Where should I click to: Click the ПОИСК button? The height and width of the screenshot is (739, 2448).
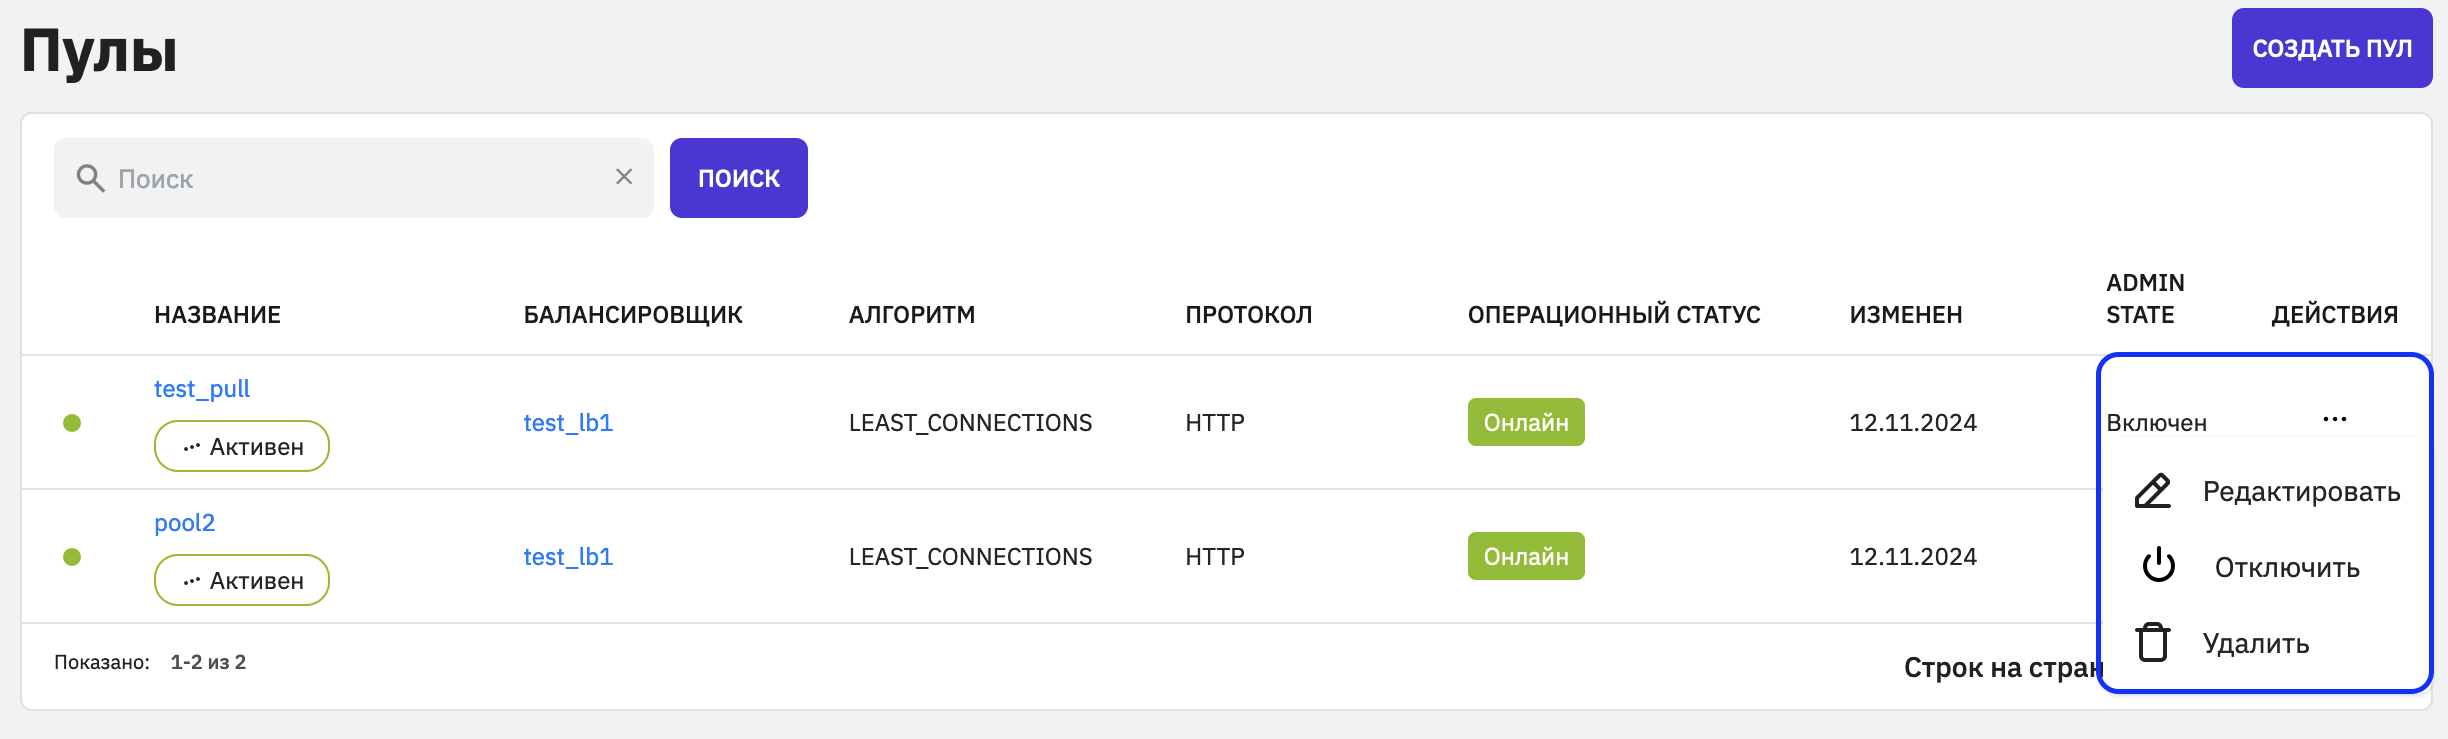tap(739, 178)
